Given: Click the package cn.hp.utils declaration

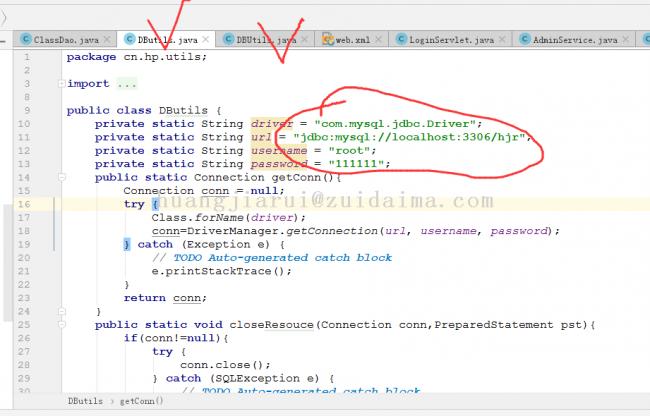Looking at the screenshot, I should pyautogui.click(x=137, y=57).
